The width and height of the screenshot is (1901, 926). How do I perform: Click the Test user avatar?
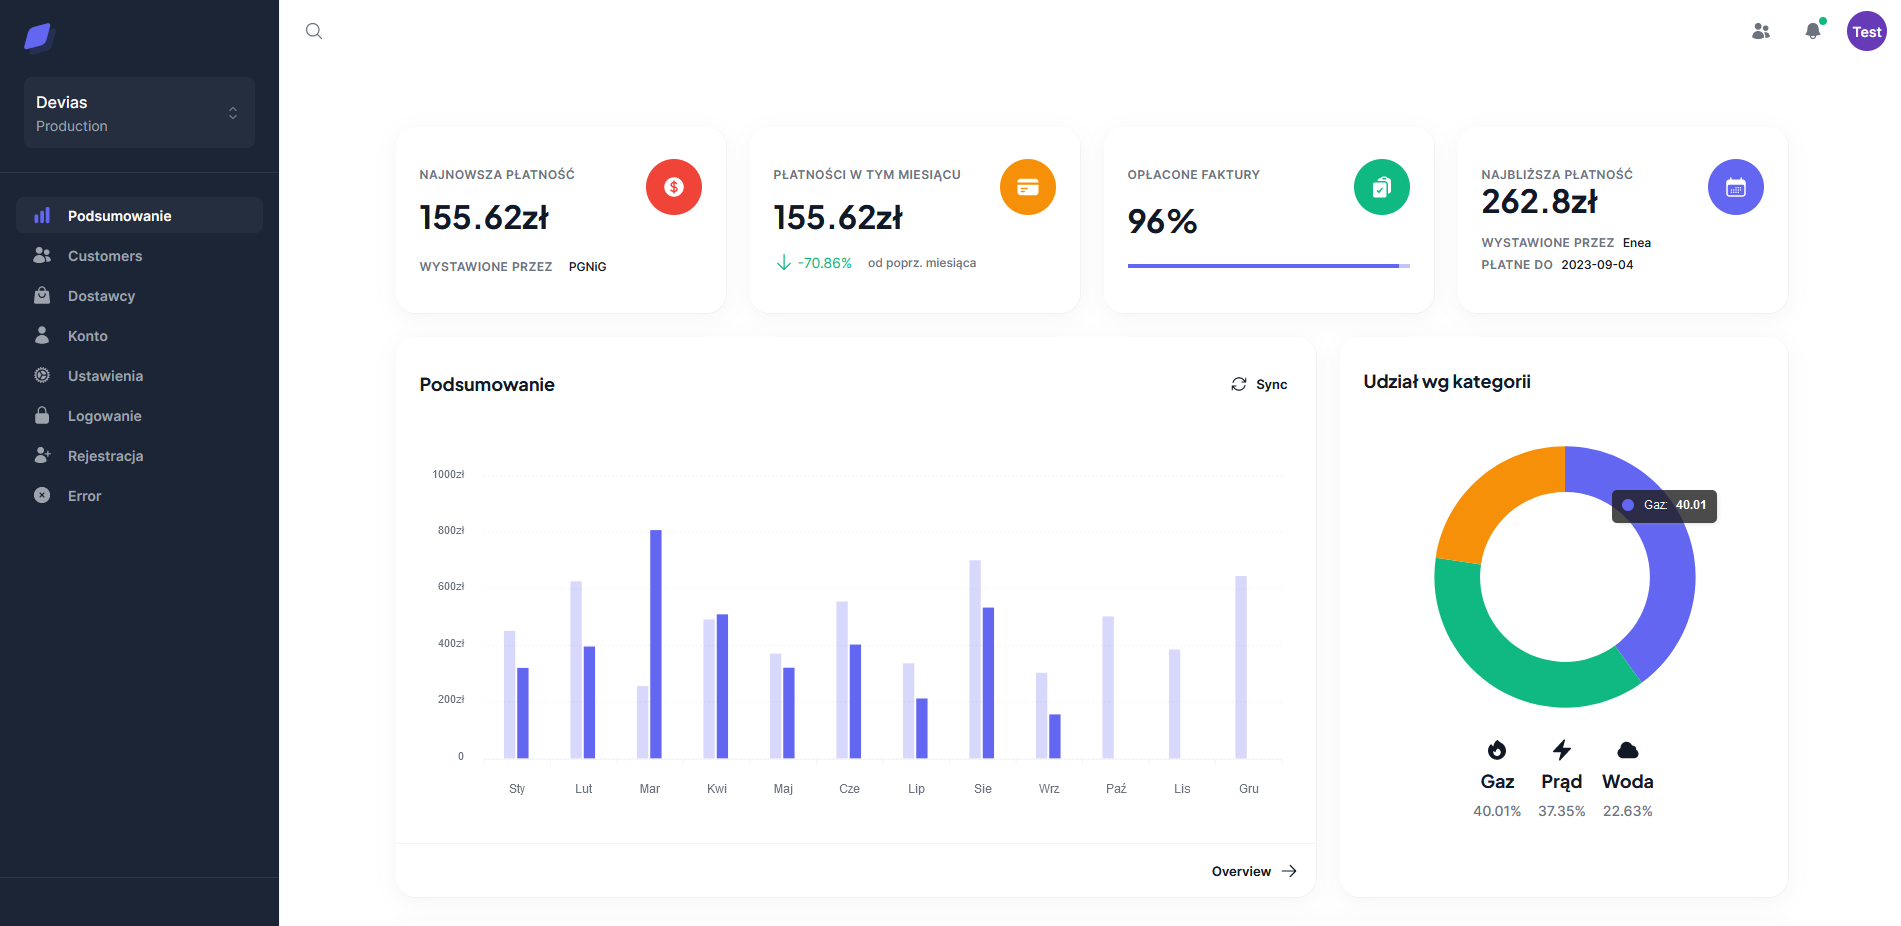1866,31
